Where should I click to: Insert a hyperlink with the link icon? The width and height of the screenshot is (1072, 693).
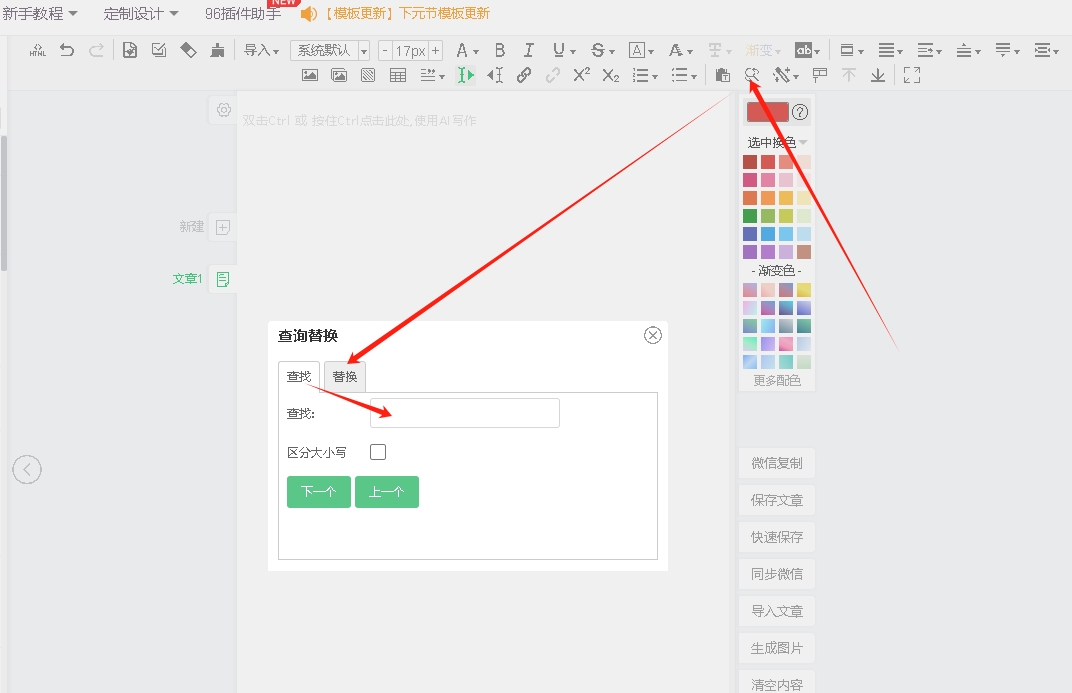[x=524, y=75]
